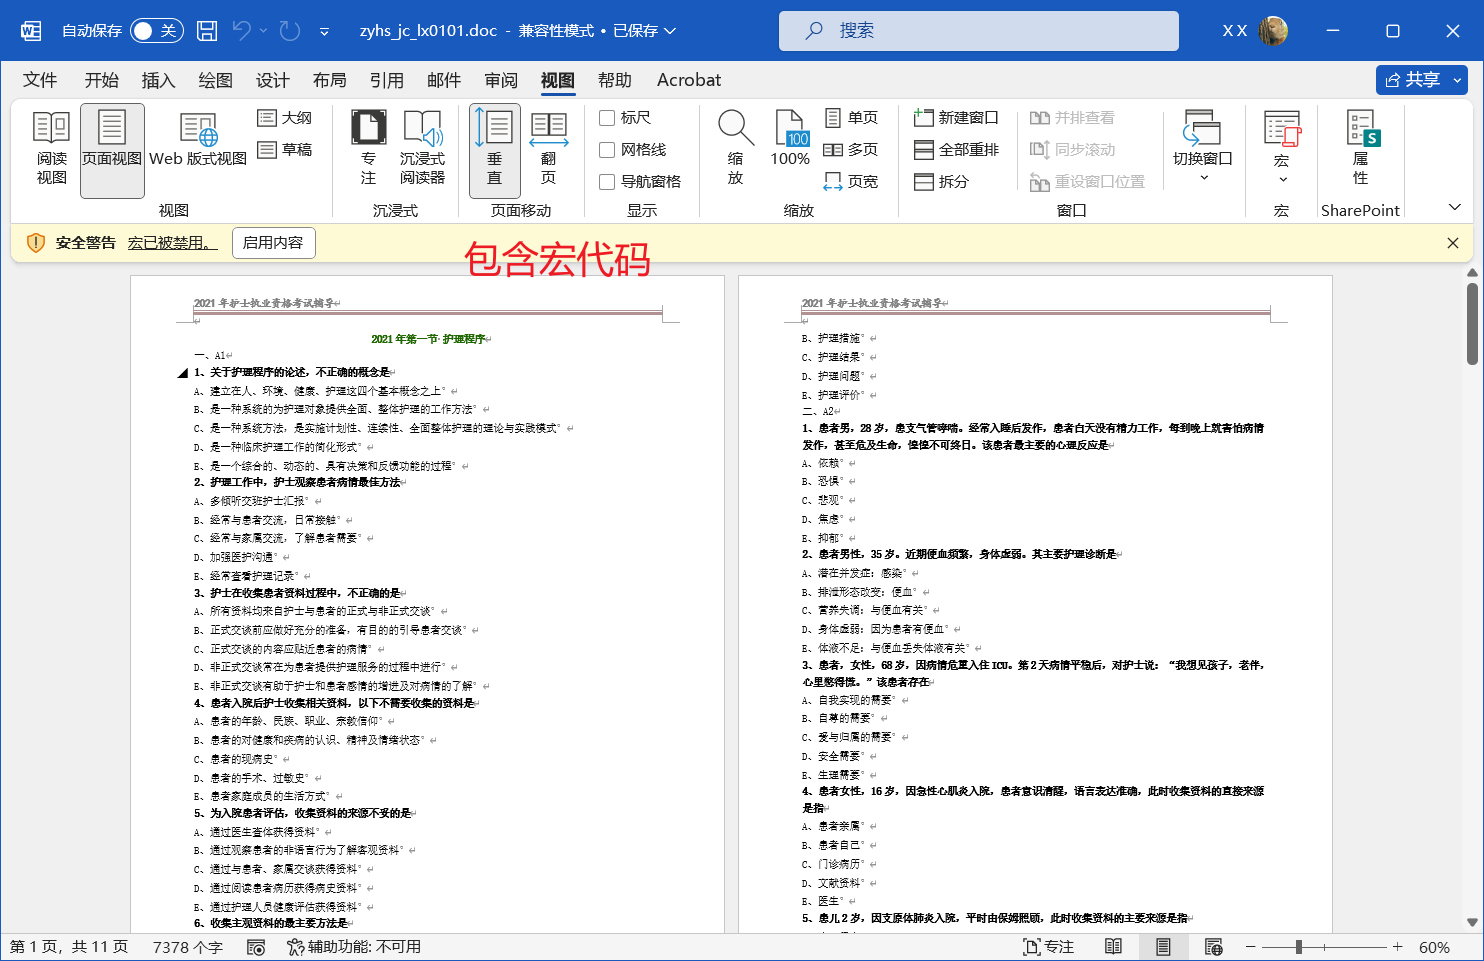This screenshot has height=961, width=1484.
Task: Click Enable Content (启用内容) button
Action: [273, 243]
